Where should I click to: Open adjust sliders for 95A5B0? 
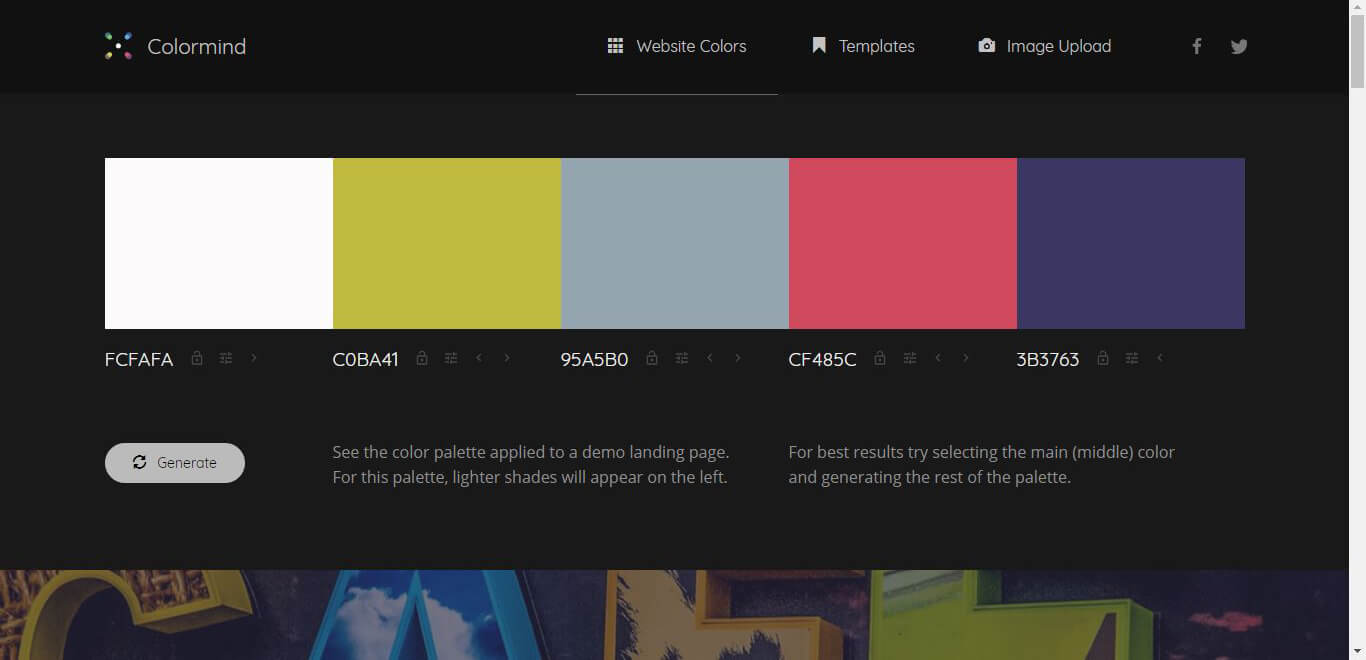(x=682, y=358)
